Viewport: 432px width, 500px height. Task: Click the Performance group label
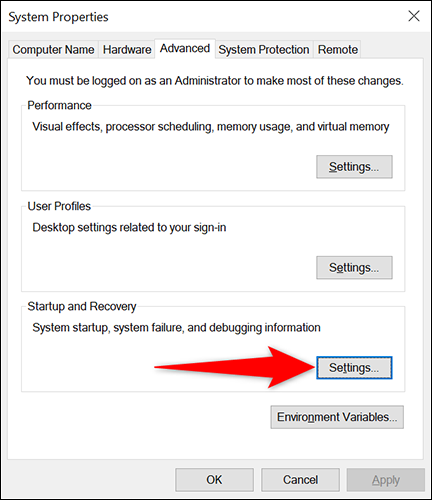coord(59,105)
